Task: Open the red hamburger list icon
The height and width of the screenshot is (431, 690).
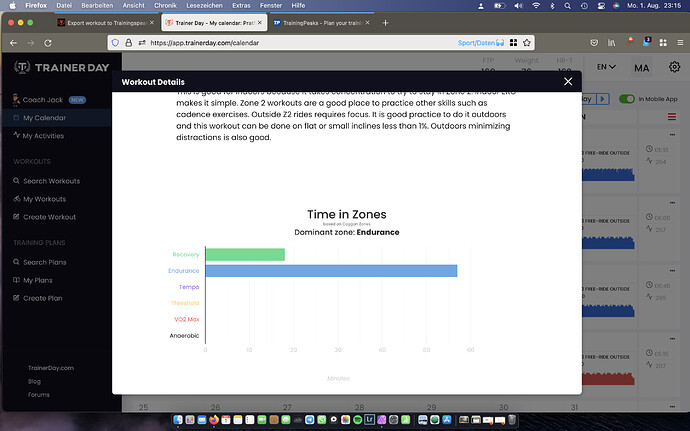Action: point(672,117)
